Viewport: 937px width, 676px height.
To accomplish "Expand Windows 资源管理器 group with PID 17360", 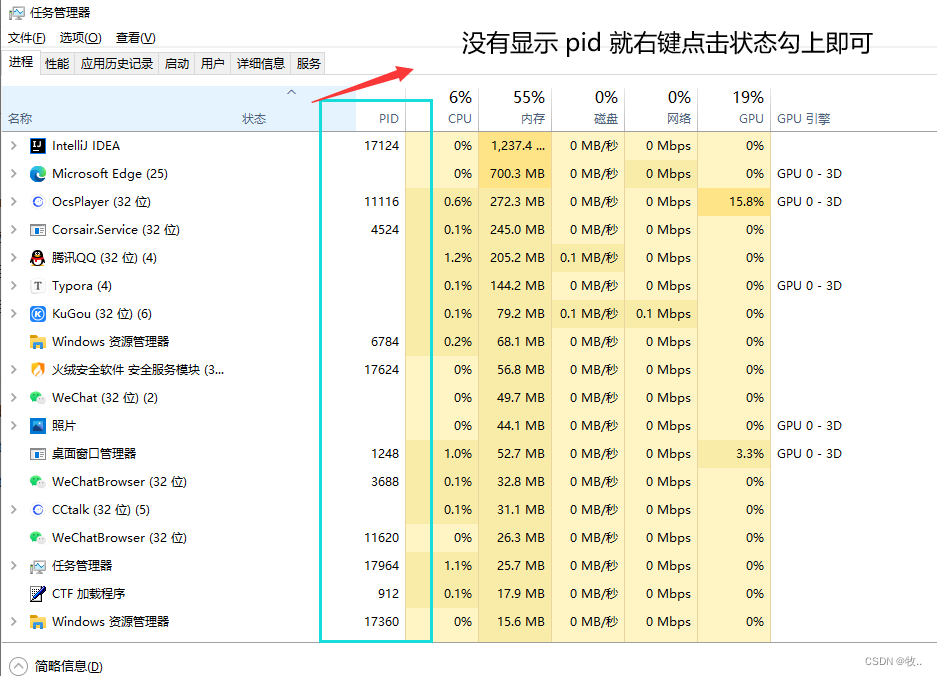I will tap(14, 622).
